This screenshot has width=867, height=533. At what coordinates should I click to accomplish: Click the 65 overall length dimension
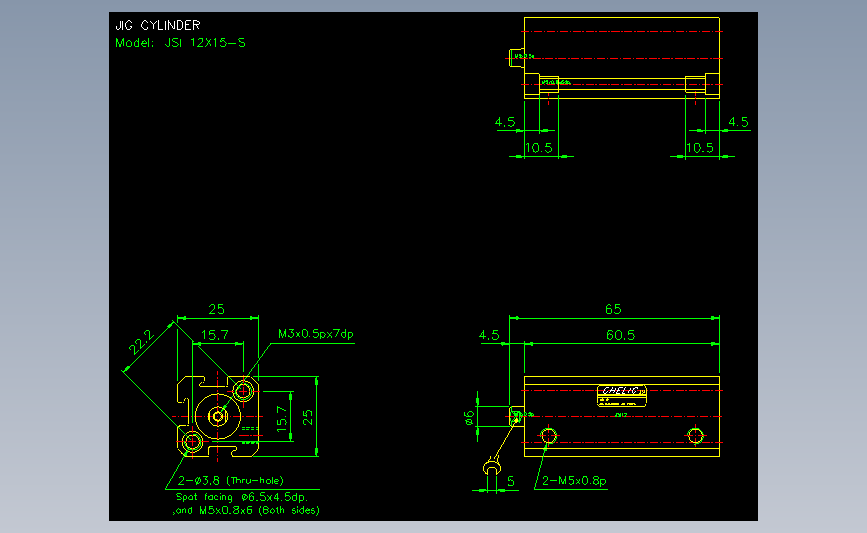(613, 309)
